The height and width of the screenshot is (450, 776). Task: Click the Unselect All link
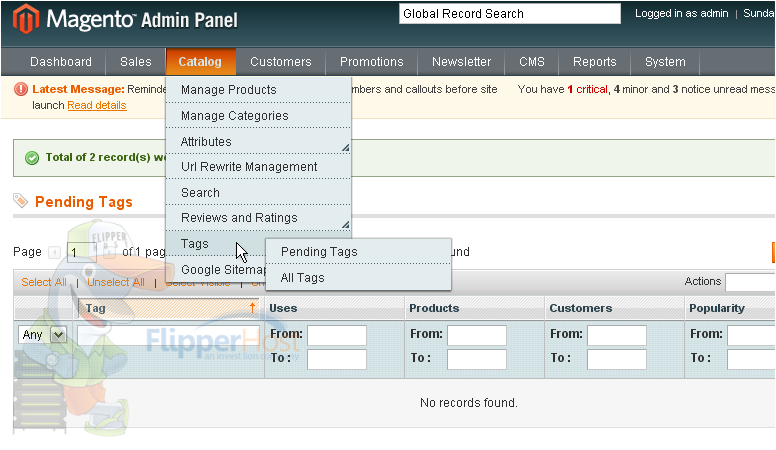116,282
